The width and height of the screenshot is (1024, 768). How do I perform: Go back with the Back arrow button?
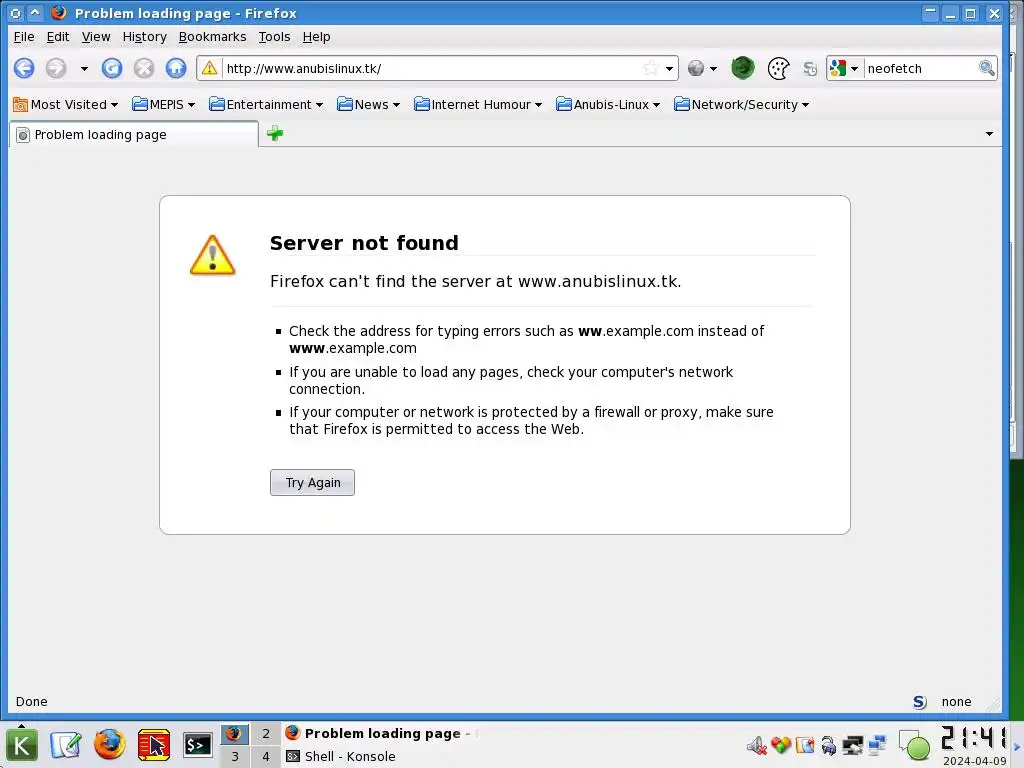click(24, 68)
